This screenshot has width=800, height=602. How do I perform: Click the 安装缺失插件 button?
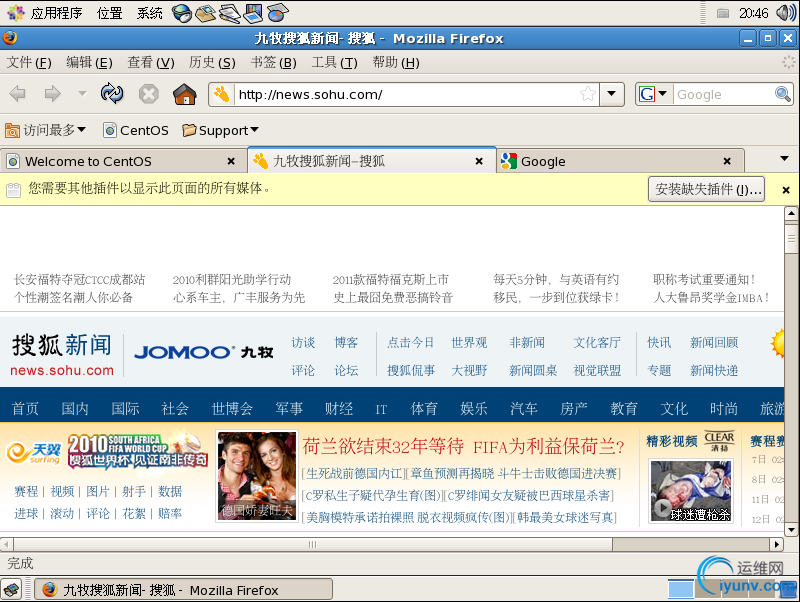[x=707, y=189]
